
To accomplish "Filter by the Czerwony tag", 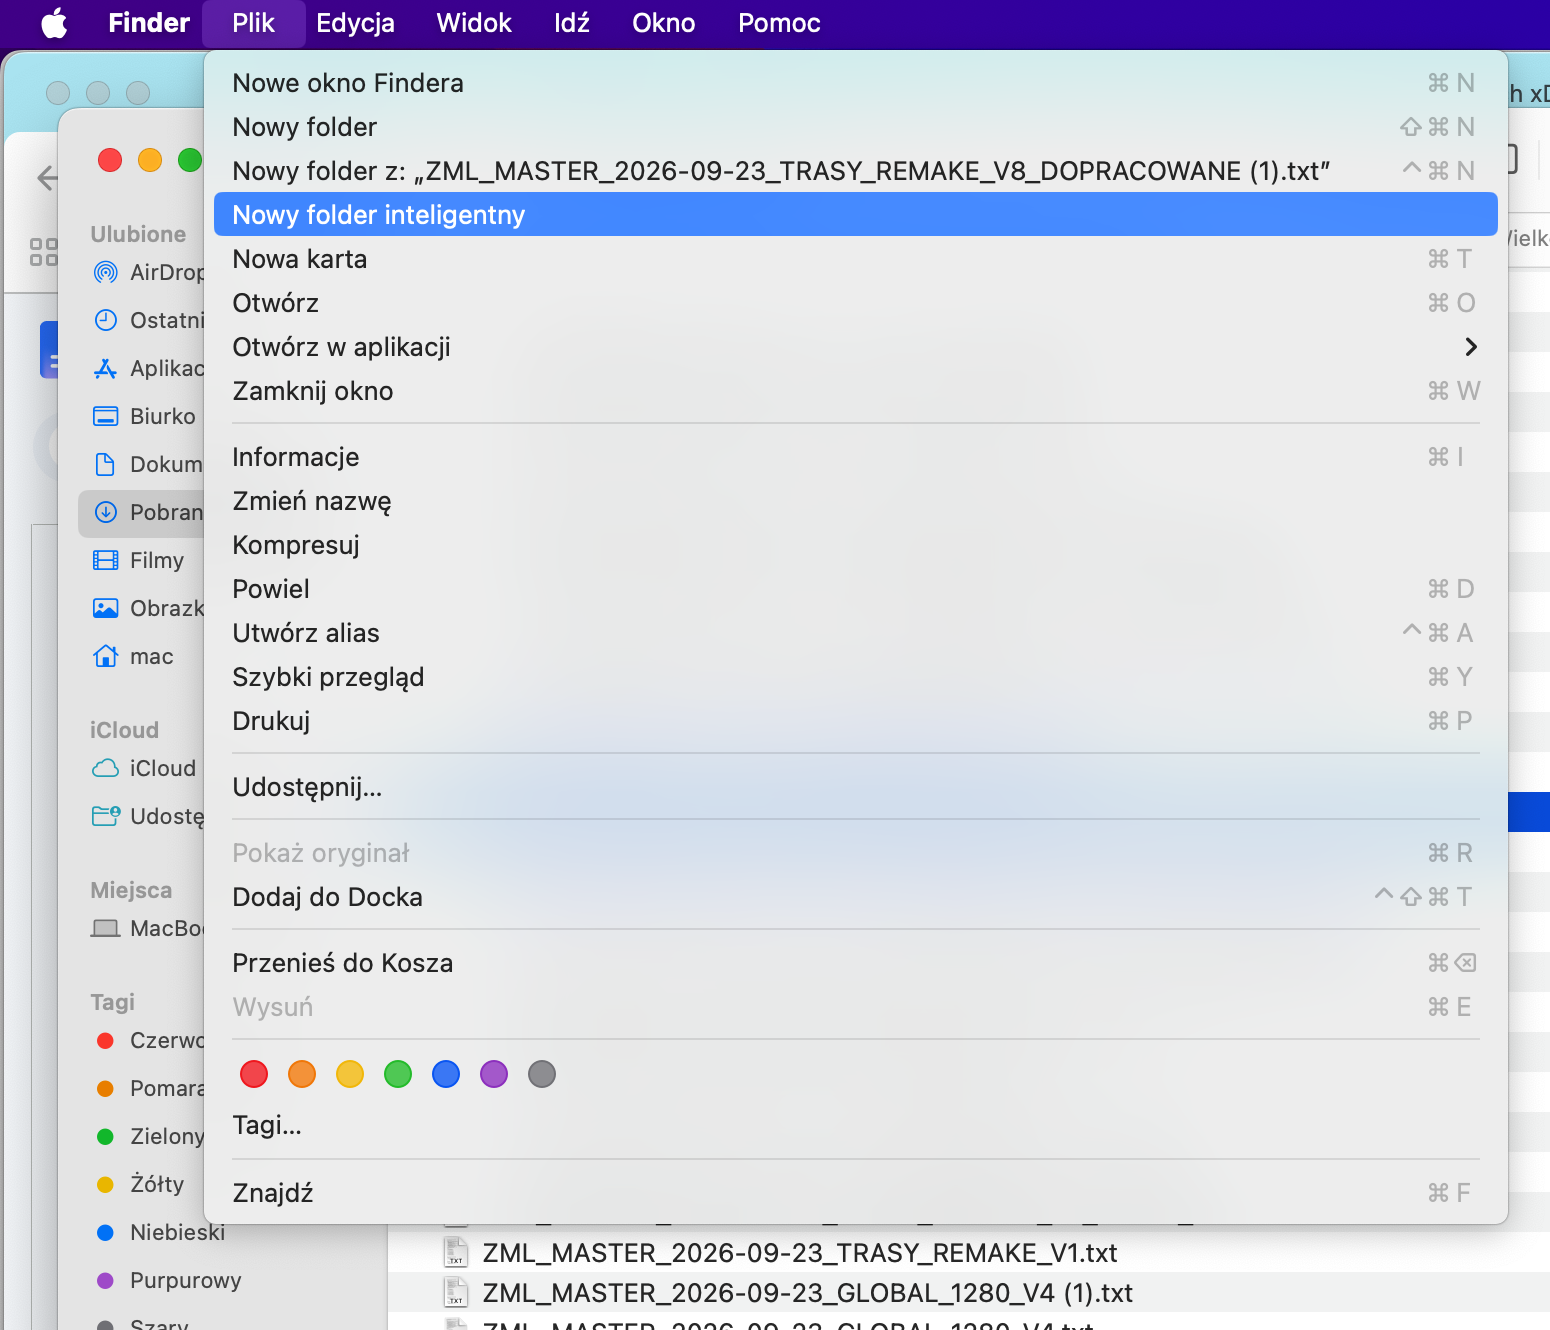I will pyautogui.click(x=141, y=1040).
